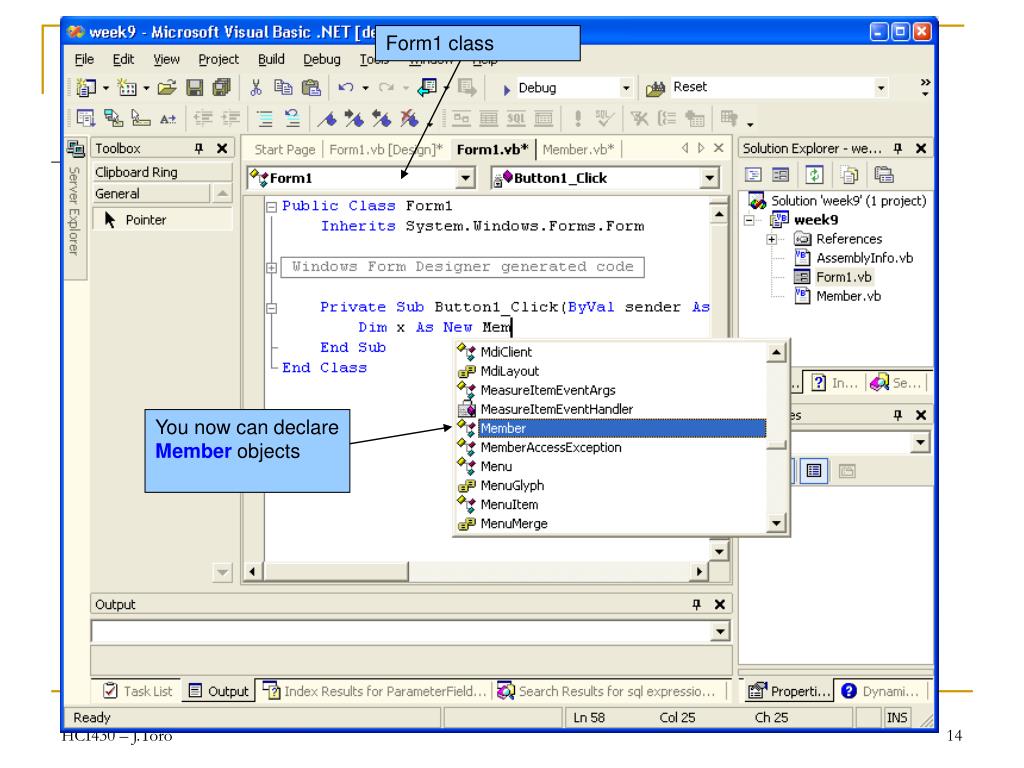Collapse the Public Class Form1 code block

click(x=271, y=207)
